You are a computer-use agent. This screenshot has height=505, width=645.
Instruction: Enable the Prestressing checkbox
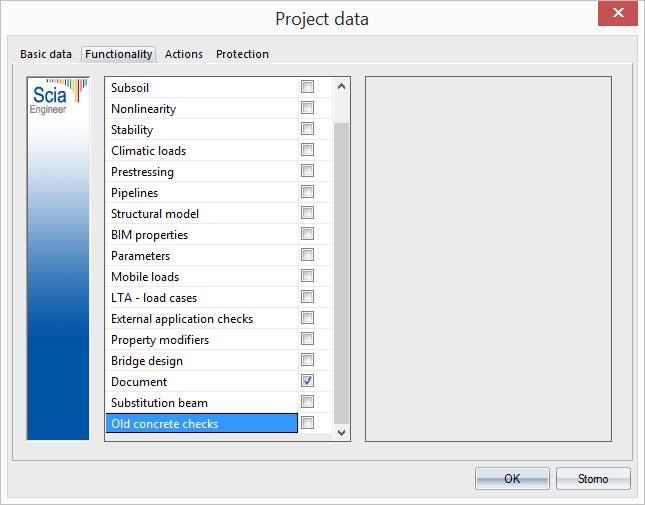pos(307,171)
